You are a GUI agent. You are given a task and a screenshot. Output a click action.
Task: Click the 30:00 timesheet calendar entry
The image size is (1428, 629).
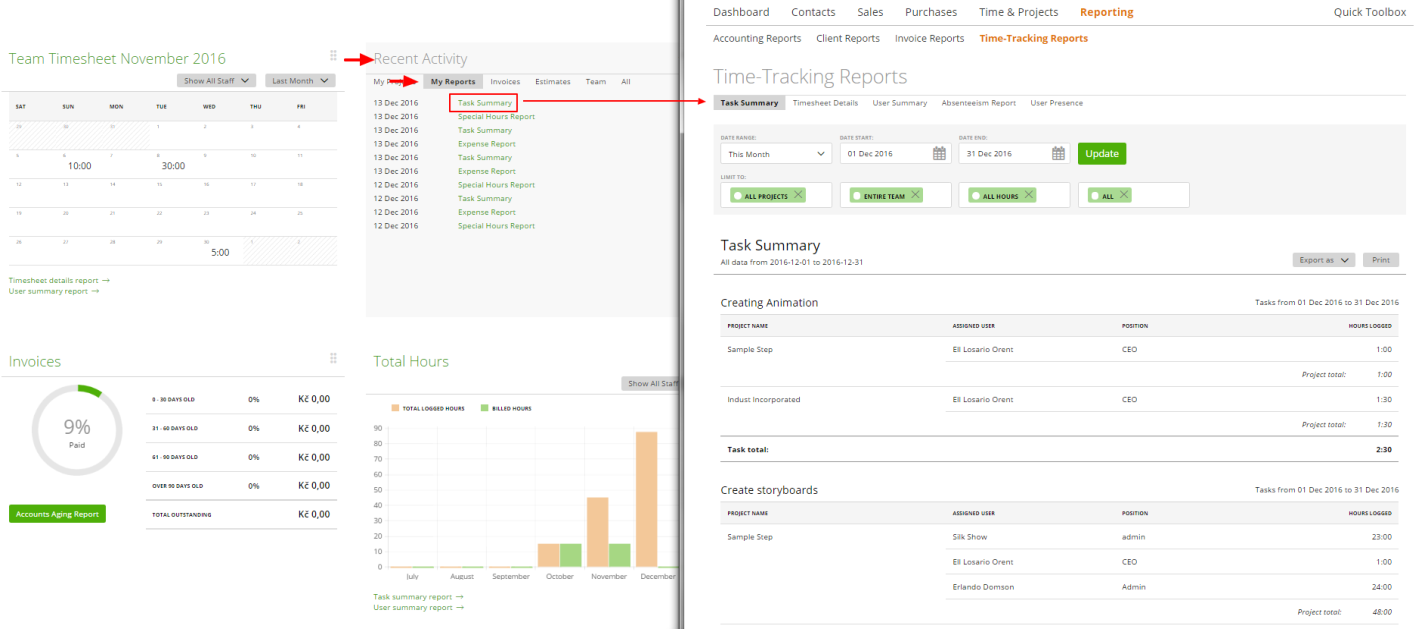click(x=173, y=166)
